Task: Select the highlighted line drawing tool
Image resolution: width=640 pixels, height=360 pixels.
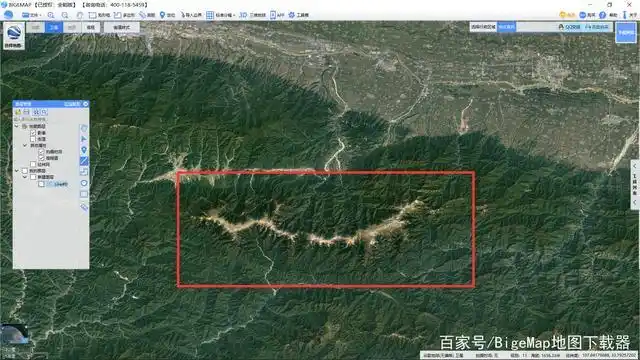Action: [84, 161]
